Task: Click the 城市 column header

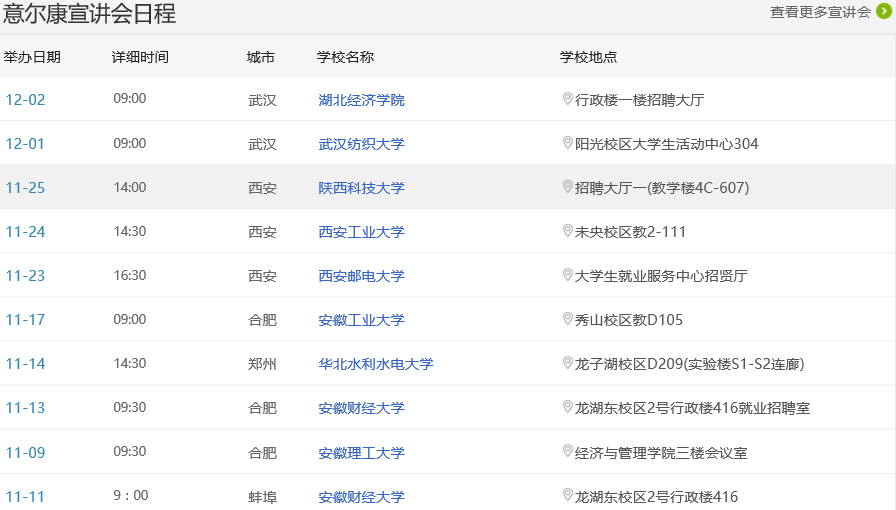Action: pyautogui.click(x=261, y=57)
